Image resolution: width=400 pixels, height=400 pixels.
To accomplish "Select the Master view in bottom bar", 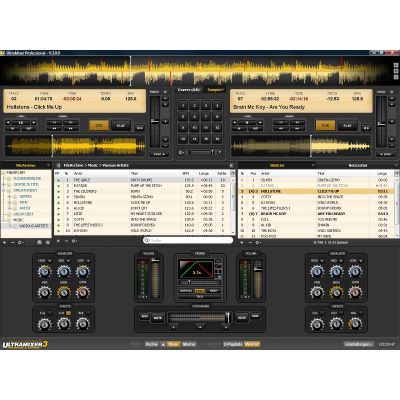I will pyautogui.click(x=189, y=344).
